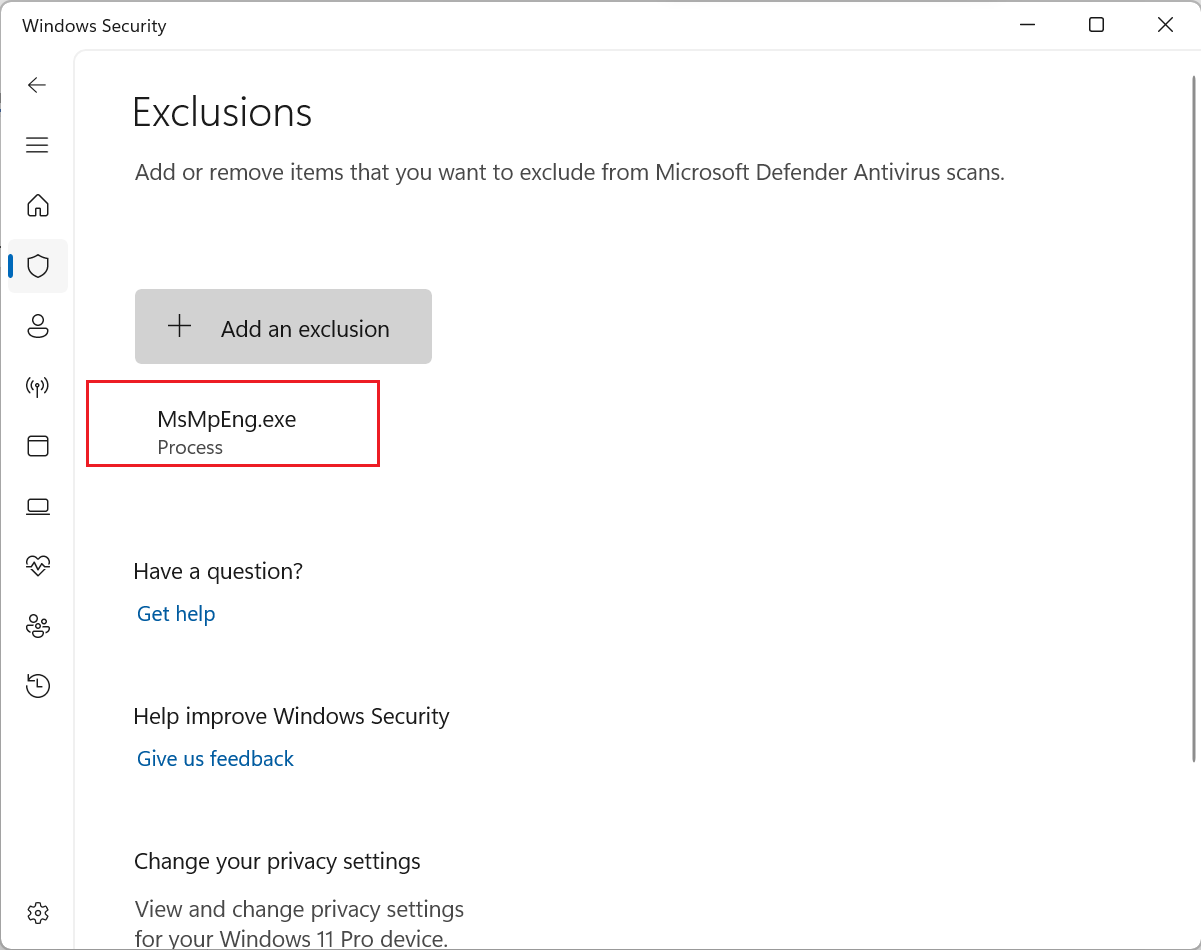The height and width of the screenshot is (950, 1201).
Task: Click the plus on Add an exclusion
Action: click(x=179, y=326)
